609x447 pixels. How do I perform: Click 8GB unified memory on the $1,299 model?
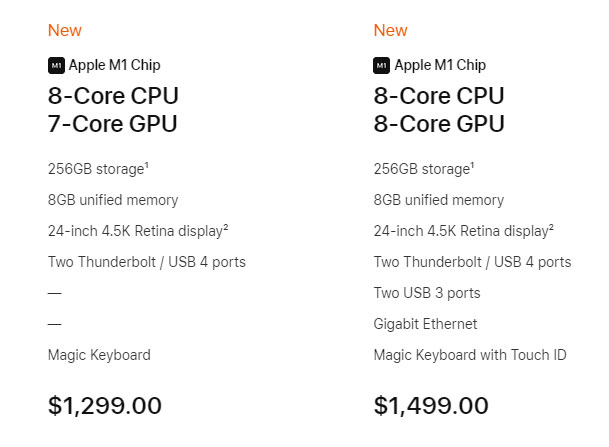pos(113,200)
